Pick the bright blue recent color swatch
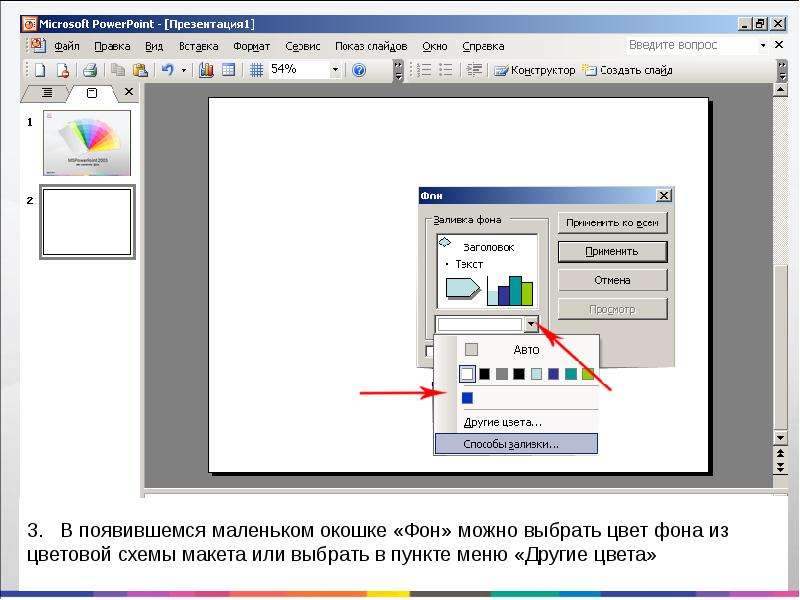Screen dimensions: 800x600 [467, 397]
